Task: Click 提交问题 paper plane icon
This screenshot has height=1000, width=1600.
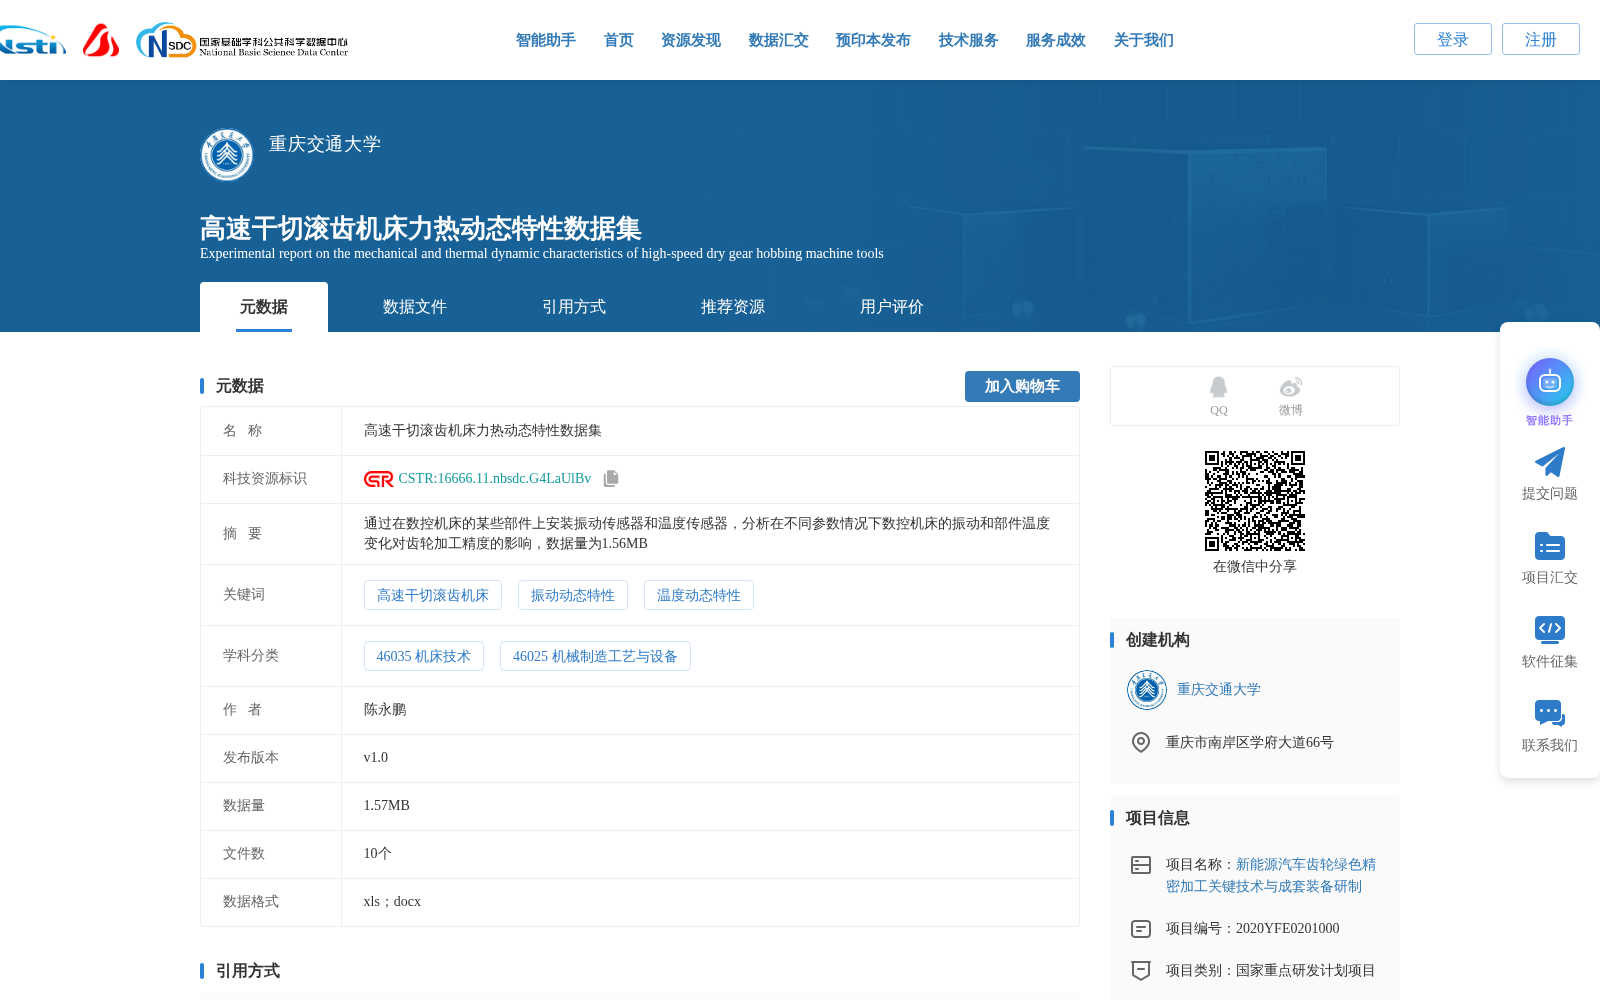Action: (1550, 462)
